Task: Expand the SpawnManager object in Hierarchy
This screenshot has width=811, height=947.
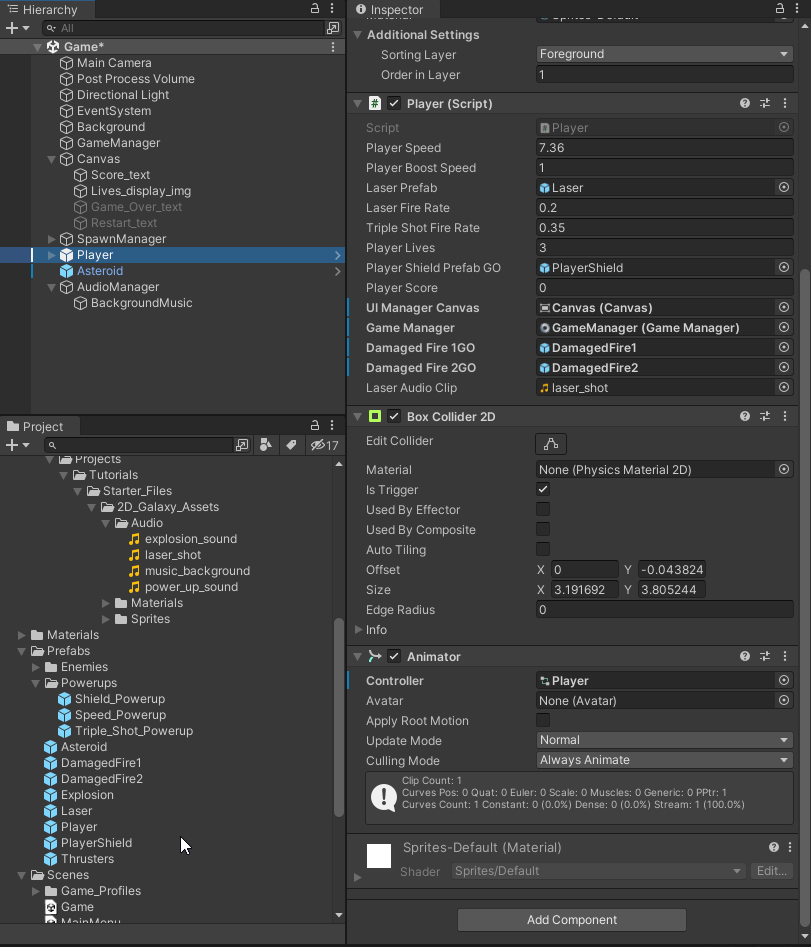Action: click(x=52, y=239)
